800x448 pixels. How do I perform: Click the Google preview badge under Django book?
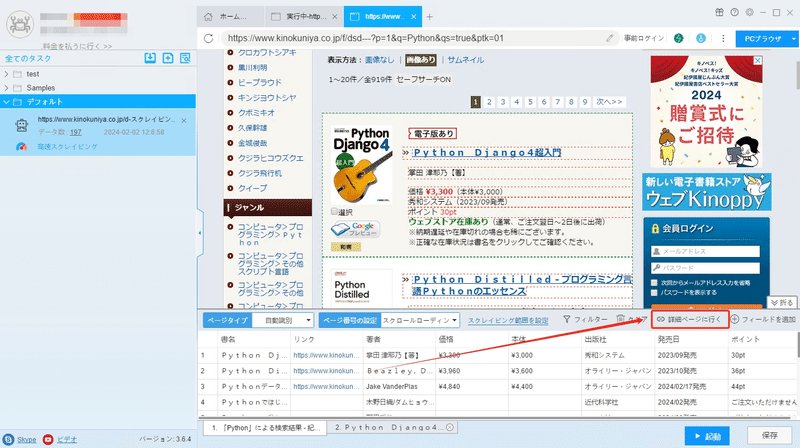tap(355, 229)
